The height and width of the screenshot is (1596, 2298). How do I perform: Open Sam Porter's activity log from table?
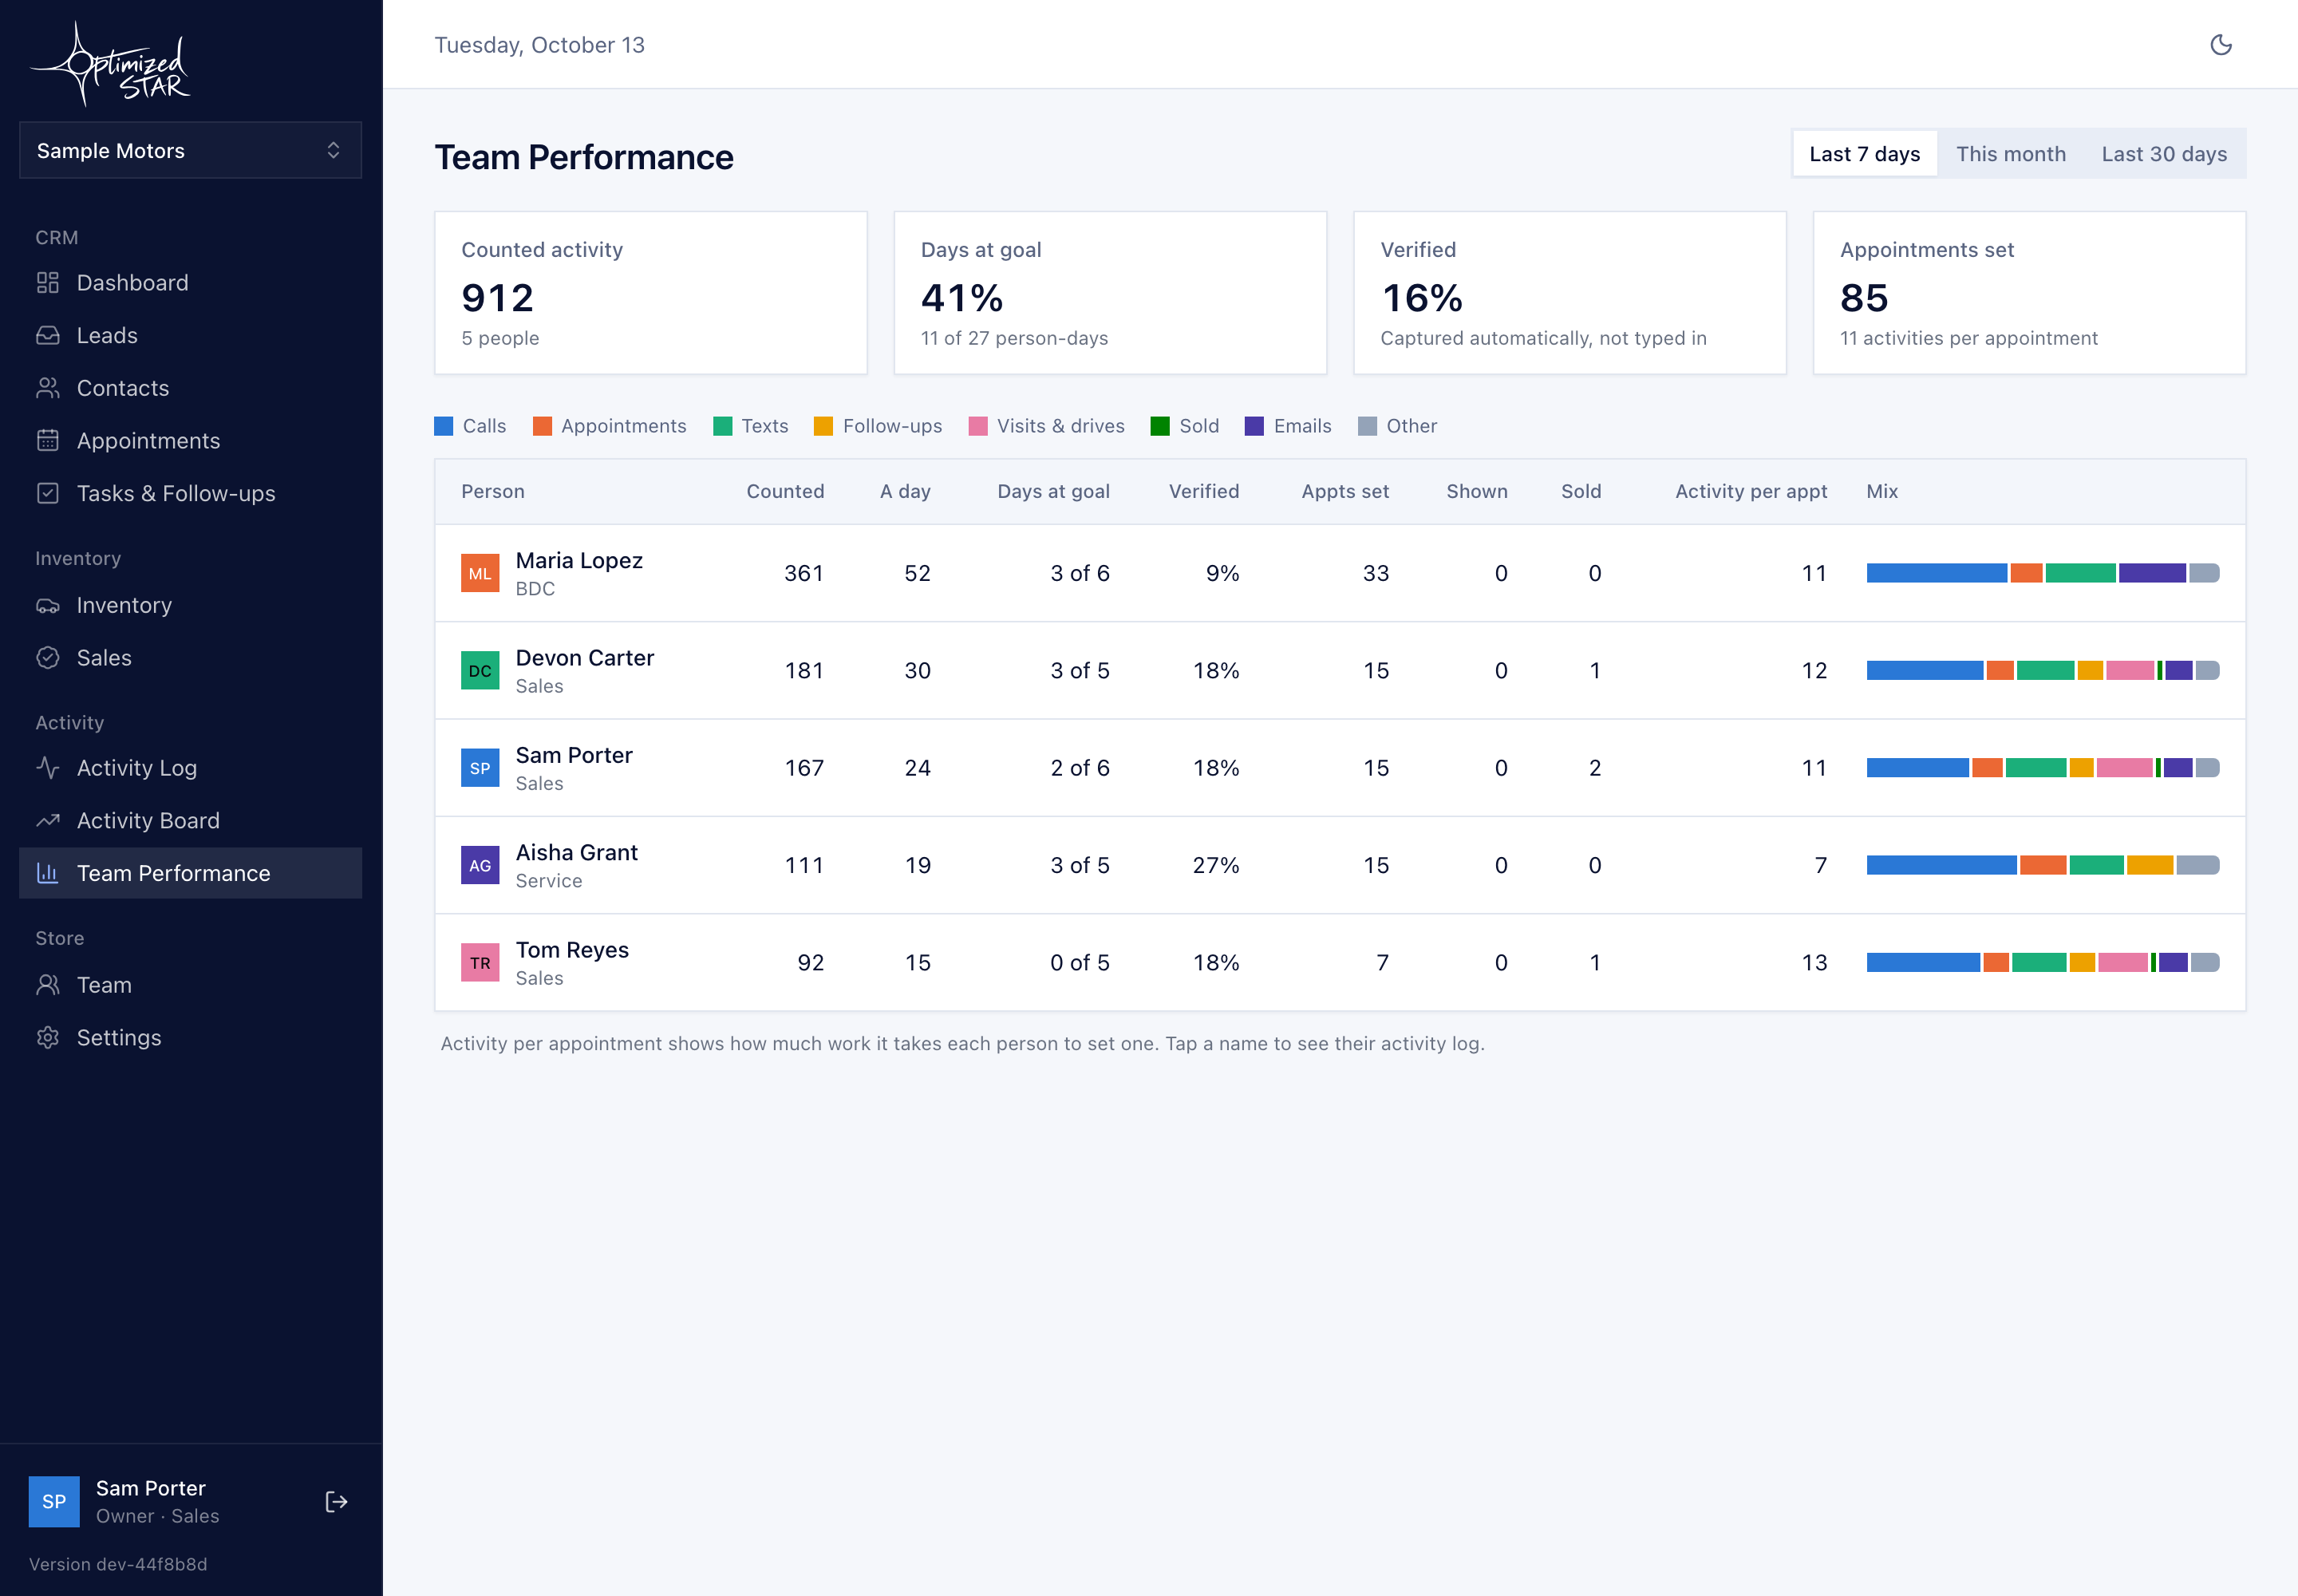tap(574, 755)
